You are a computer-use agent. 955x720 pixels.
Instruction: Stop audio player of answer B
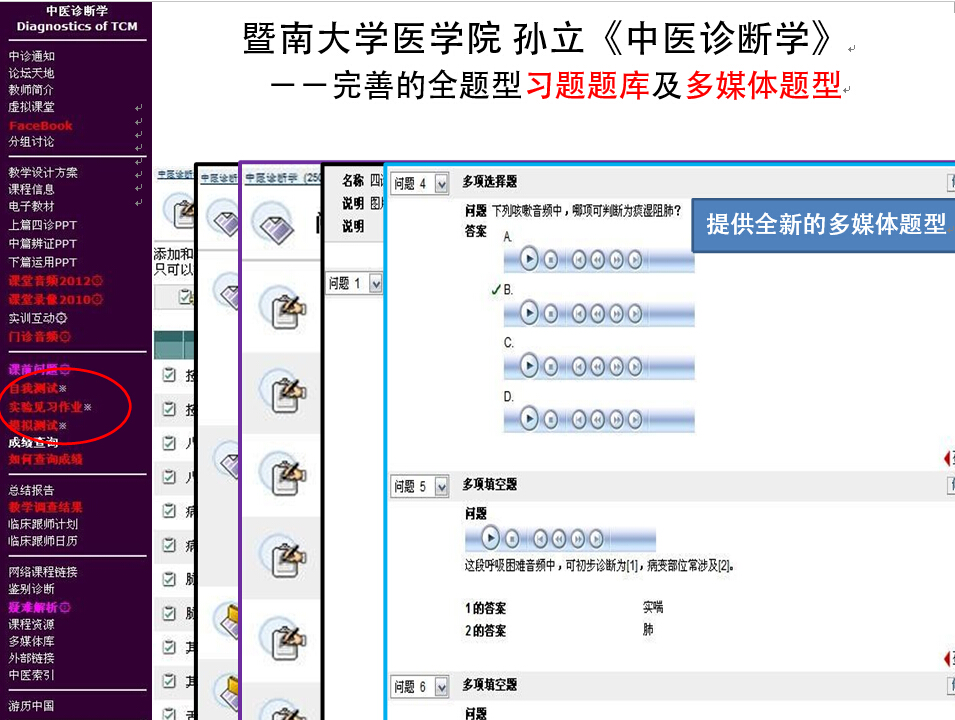(551, 314)
